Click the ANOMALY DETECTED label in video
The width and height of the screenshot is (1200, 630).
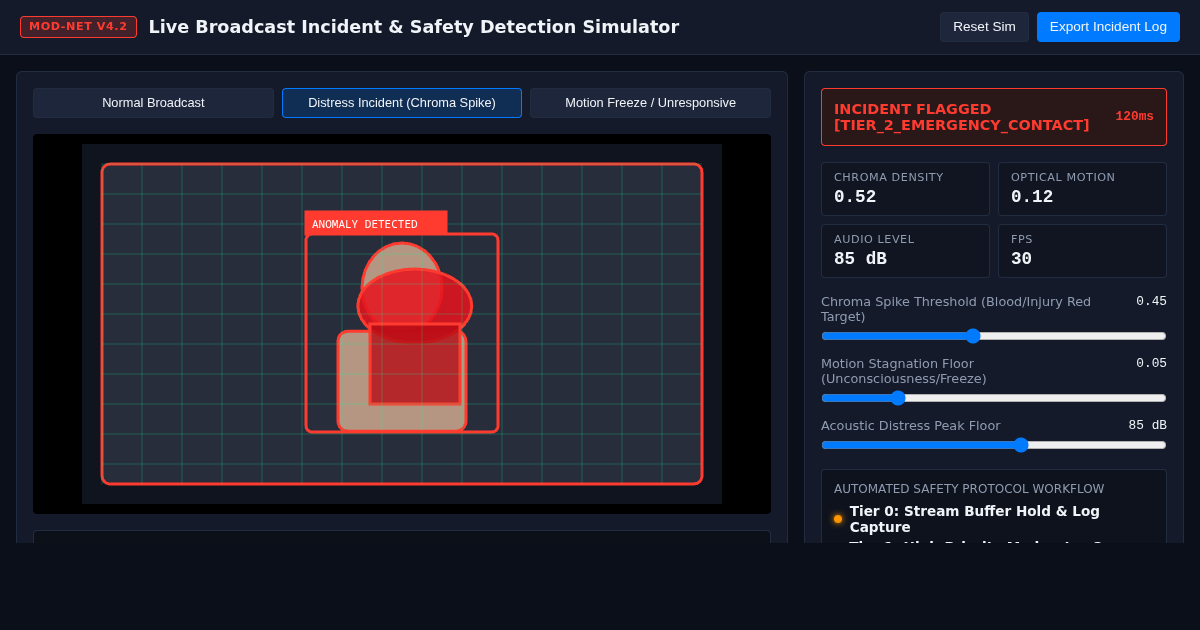[376, 224]
